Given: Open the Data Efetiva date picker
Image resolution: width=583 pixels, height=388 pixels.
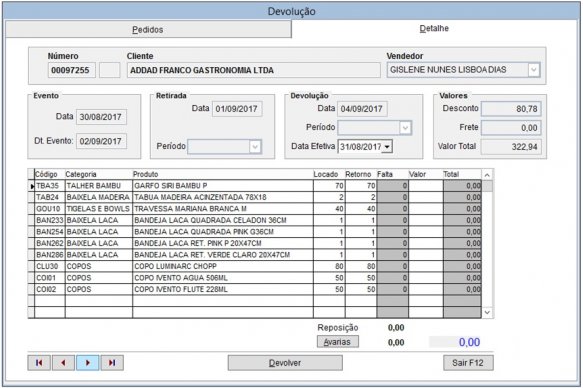Looking at the screenshot, I should 387,147.
